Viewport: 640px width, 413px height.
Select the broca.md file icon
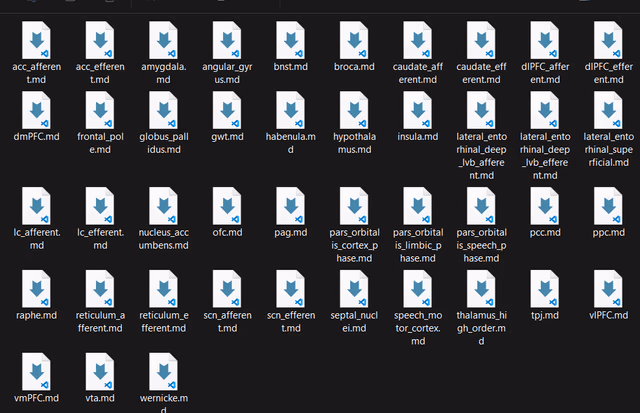coord(354,40)
